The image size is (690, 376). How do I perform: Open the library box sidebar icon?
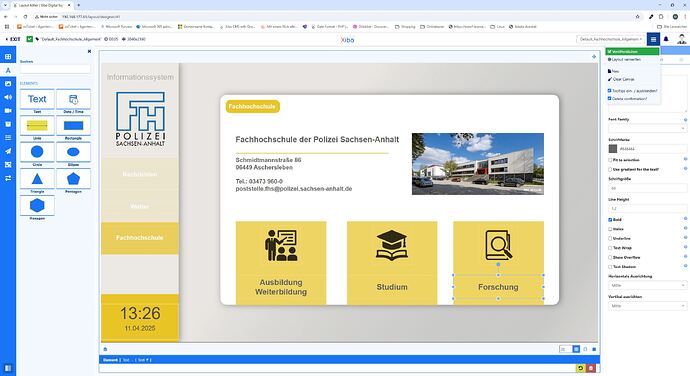click(x=8, y=124)
